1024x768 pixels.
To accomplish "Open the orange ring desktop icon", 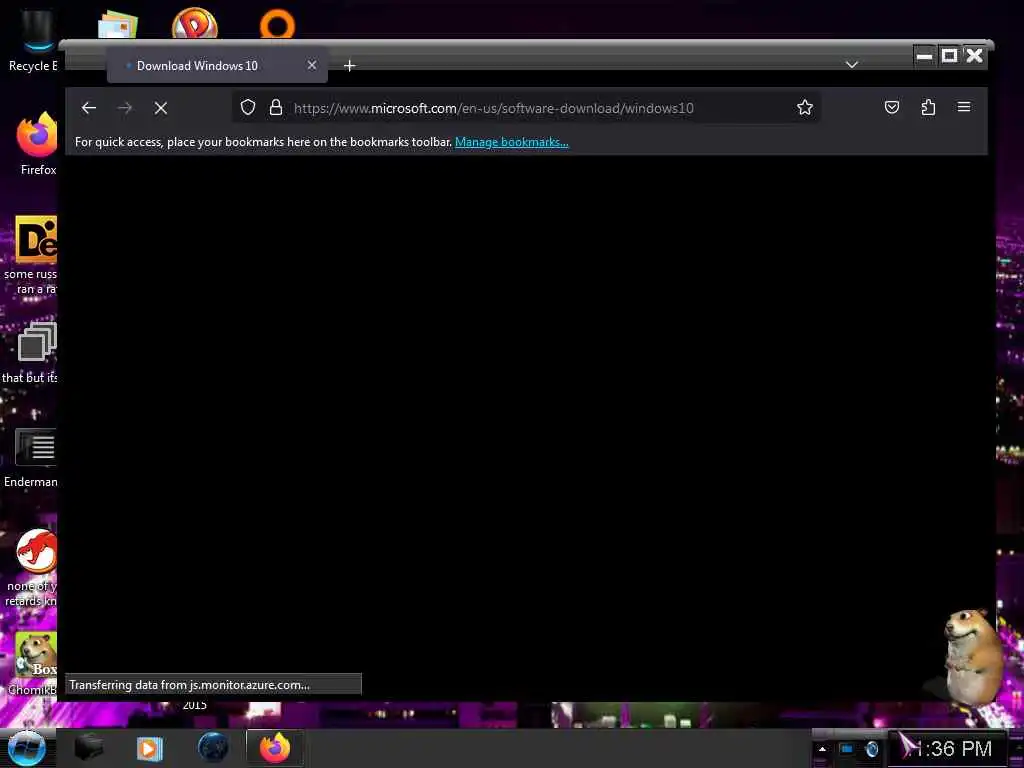I will (x=278, y=25).
